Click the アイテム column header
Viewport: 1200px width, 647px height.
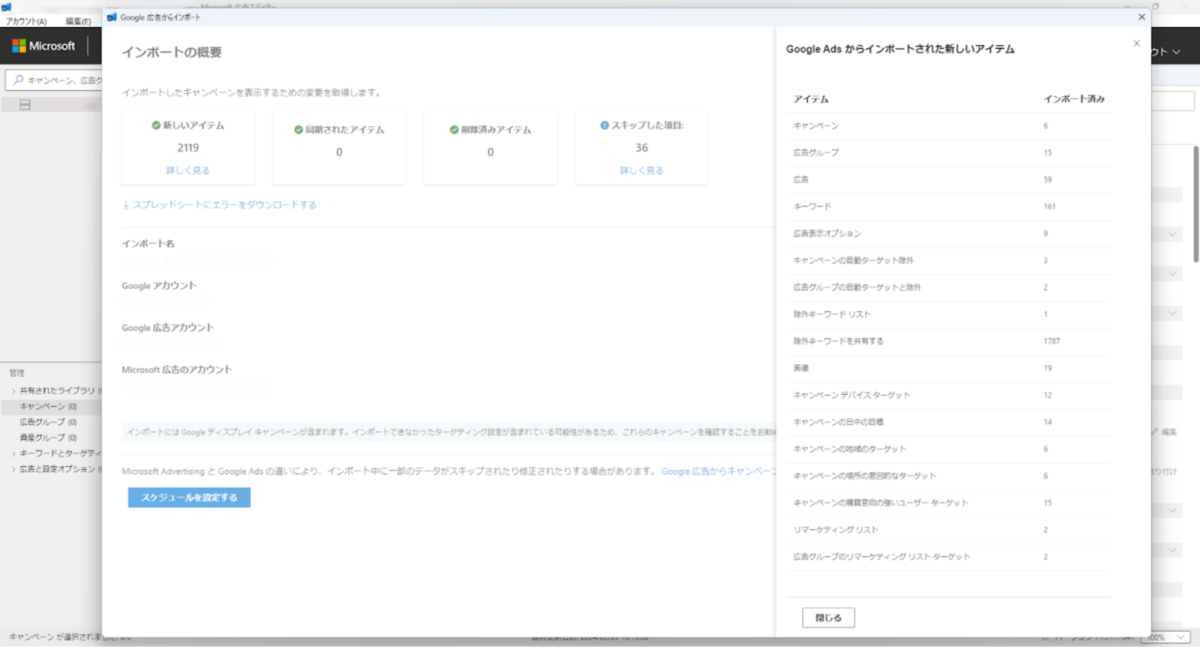point(811,99)
